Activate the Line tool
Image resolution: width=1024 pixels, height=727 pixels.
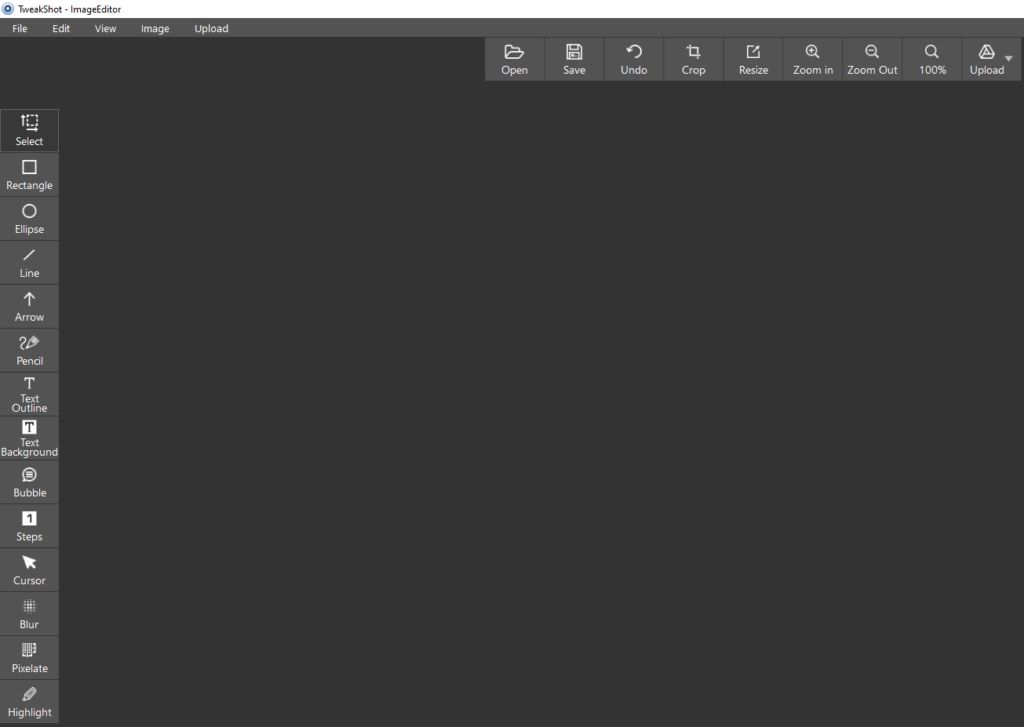(29, 263)
